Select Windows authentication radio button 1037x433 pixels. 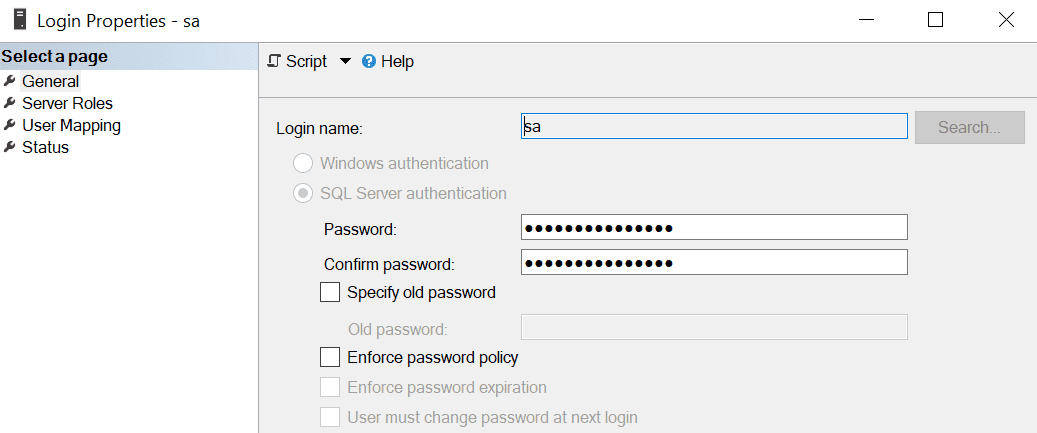pos(302,163)
